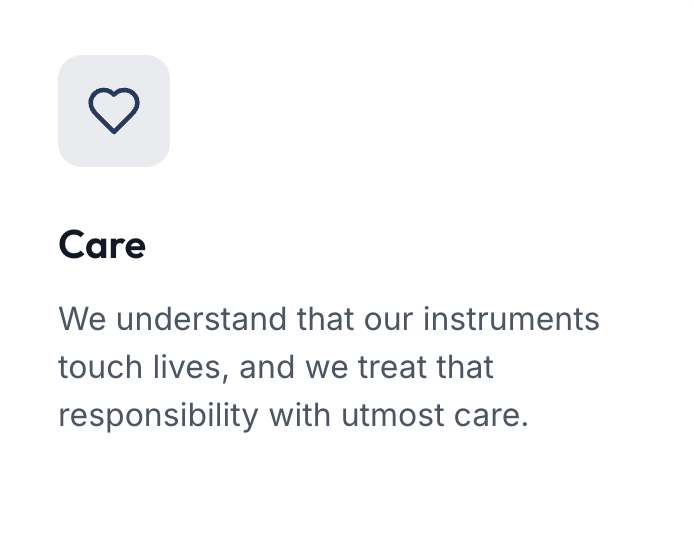The width and height of the screenshot is (694, 536).
Task: Click 'utmost' in the final sentence
Action: (393, 416)
